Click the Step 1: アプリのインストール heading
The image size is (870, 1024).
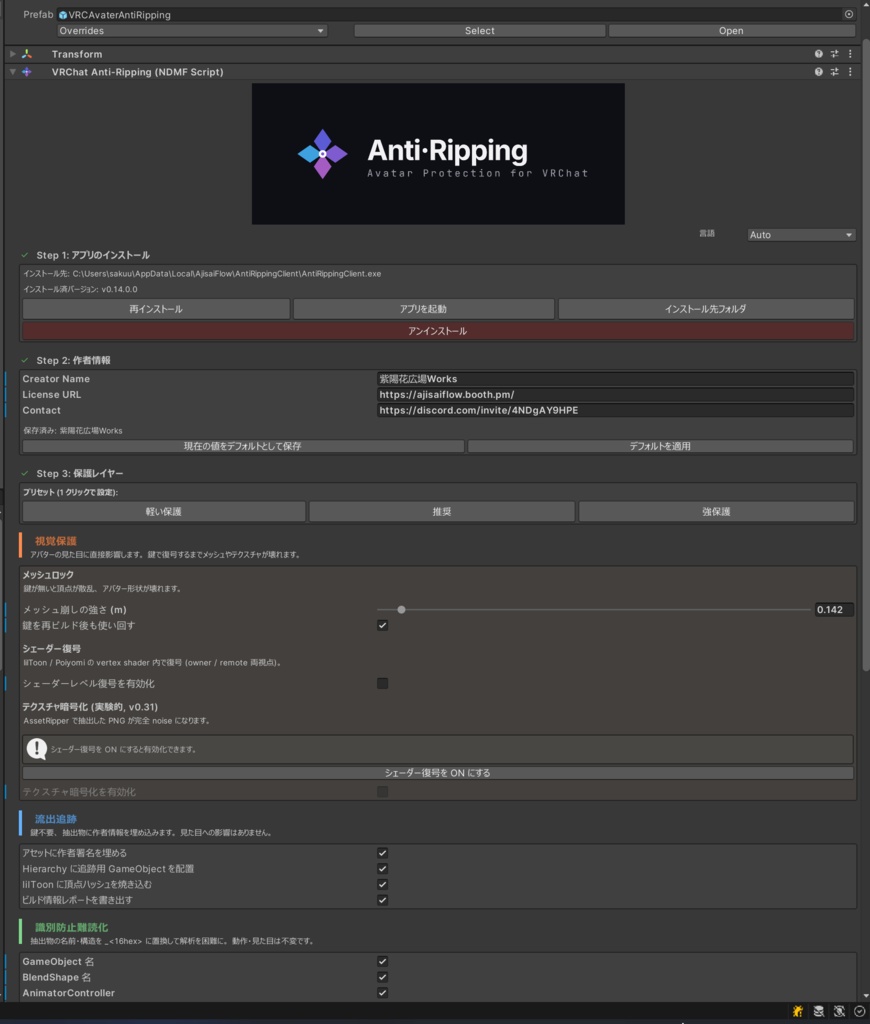pyautogui.click(x=93, y=255)
